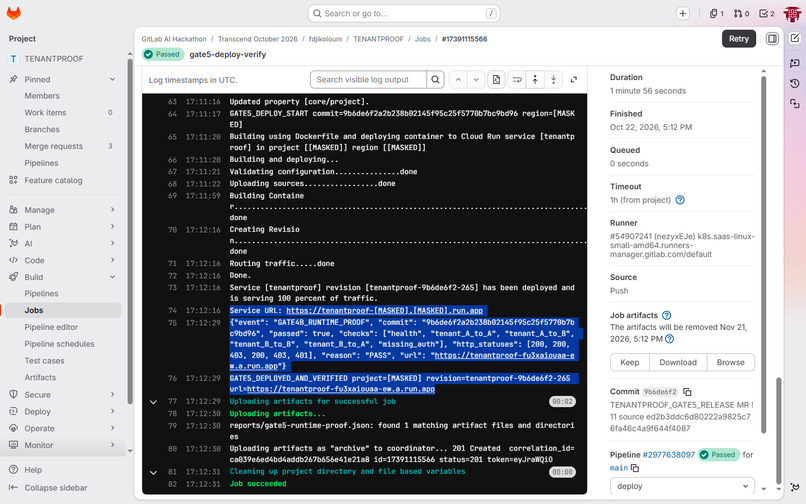806x504 pixels.
Task: Open Members in the sidebar
Action: (63, 96)
